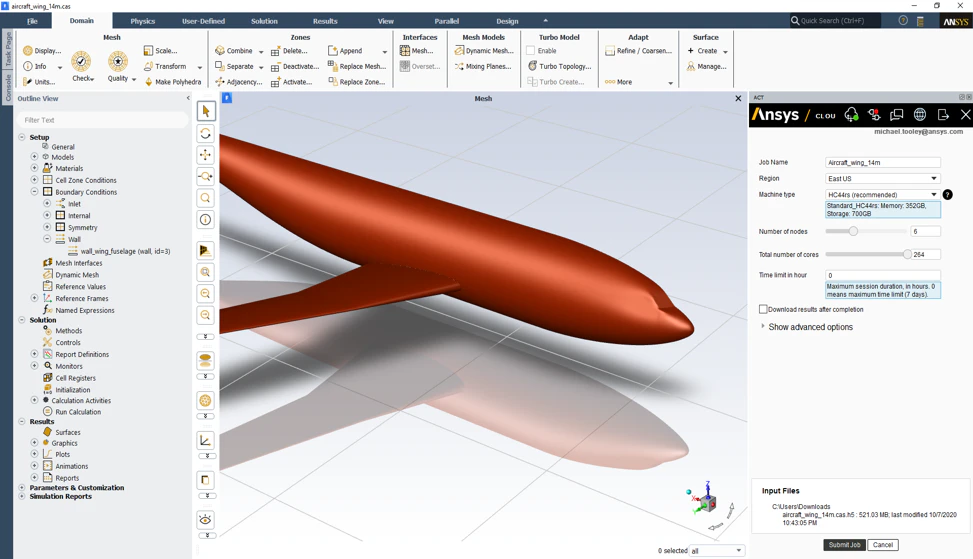Open the Adjacency zones tool
Image resolution: width=973 pixels, height=559 pixels.
(x=239, y=82)
